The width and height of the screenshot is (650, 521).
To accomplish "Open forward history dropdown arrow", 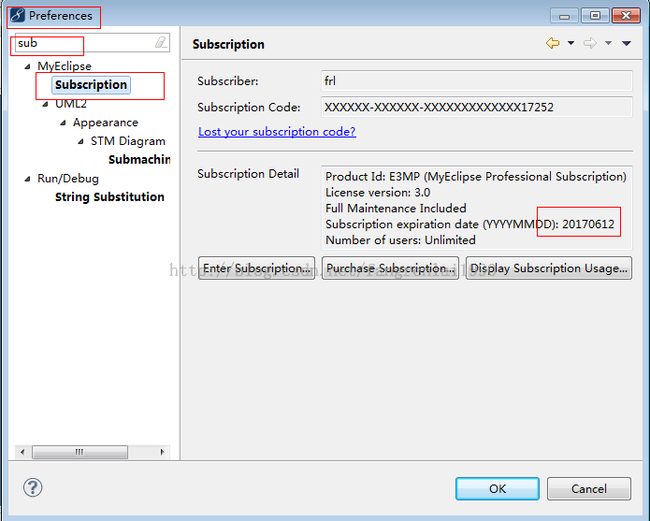I will (608, 43).
